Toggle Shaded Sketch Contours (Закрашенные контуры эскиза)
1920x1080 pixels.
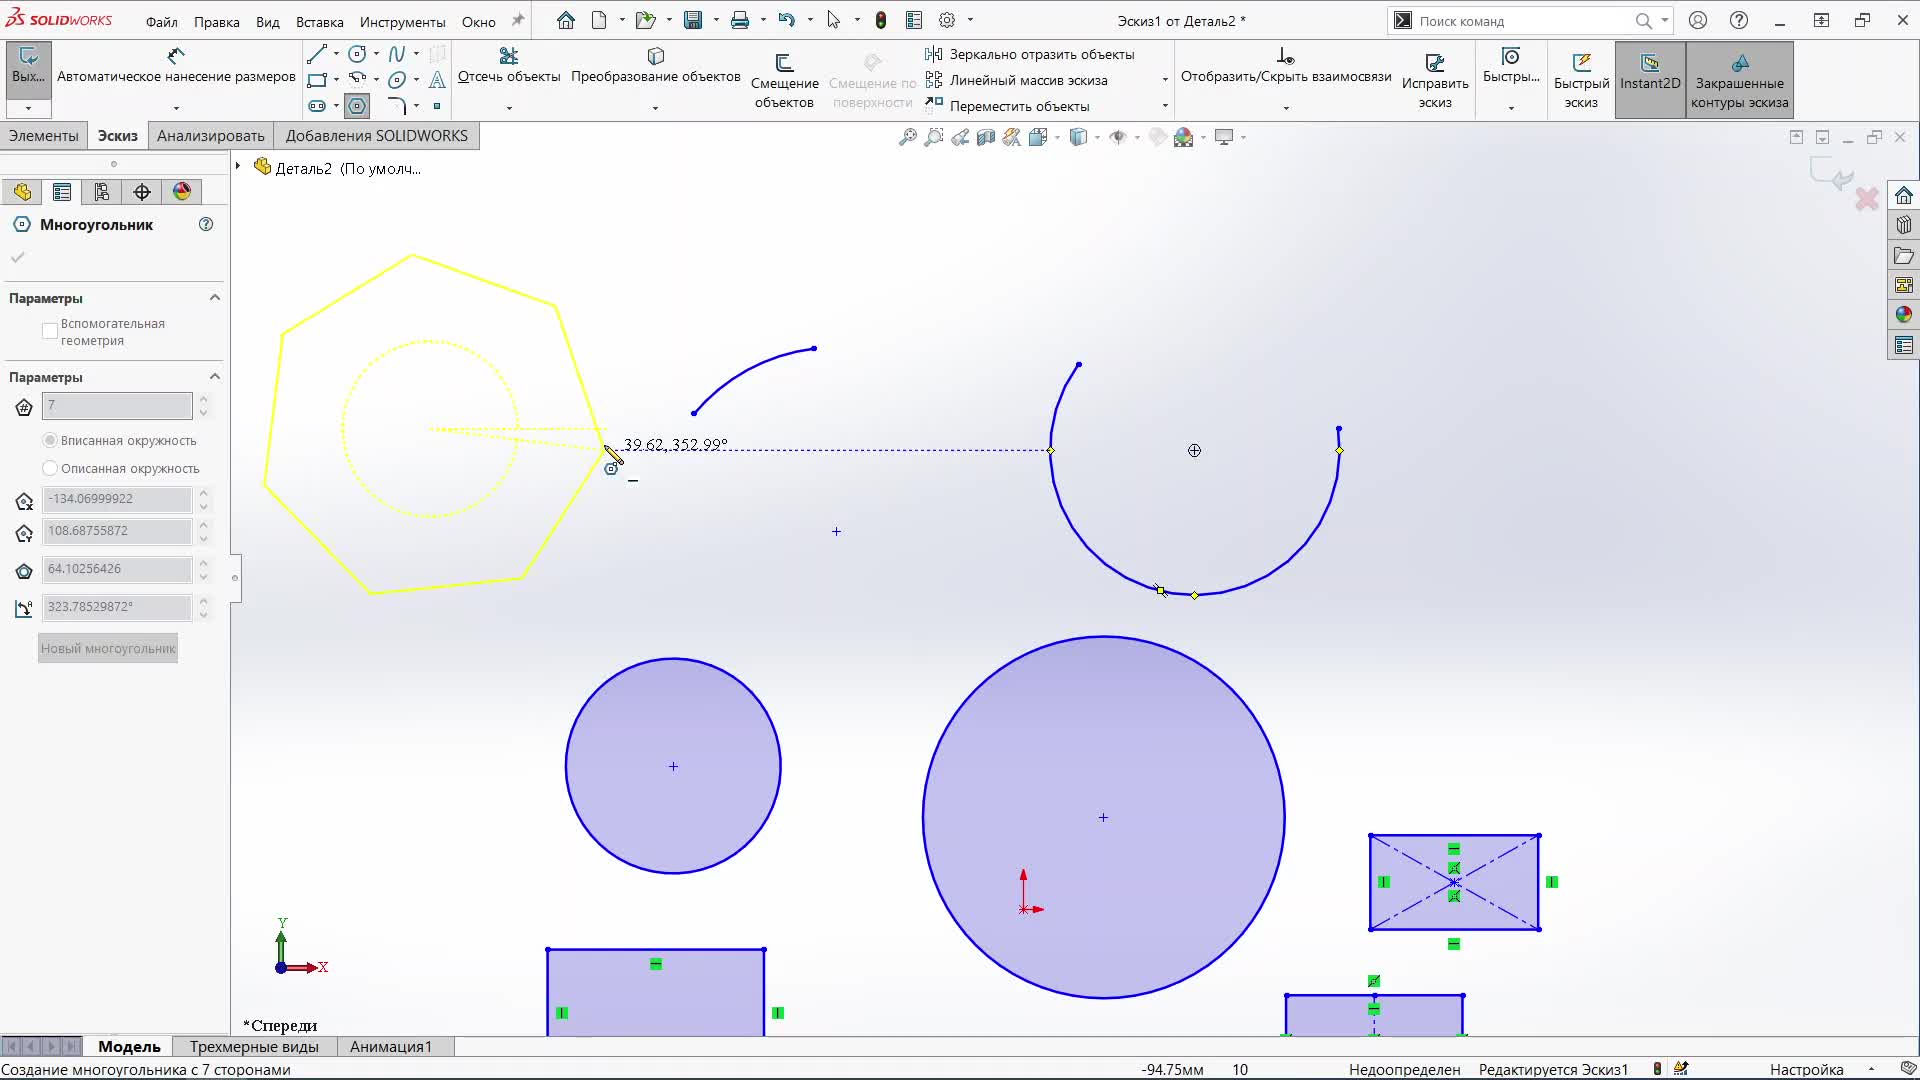[x=1740, y=80]
